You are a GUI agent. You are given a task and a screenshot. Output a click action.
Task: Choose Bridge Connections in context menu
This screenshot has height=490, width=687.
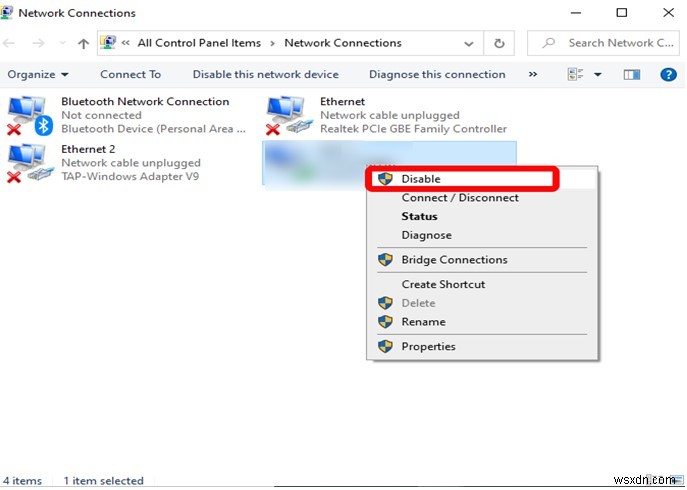(482, 260)
